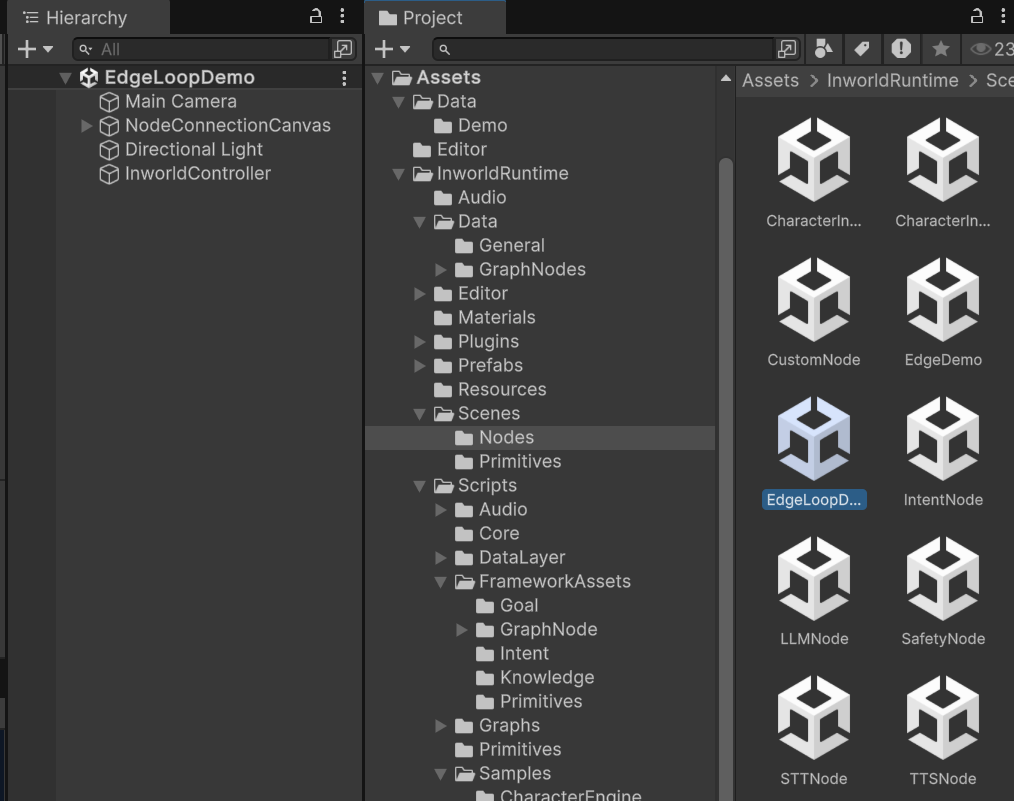This screenshot has height=801, width=1014.
Task: Select Audio folder under InworldRuntime
Action: (469, 197)
